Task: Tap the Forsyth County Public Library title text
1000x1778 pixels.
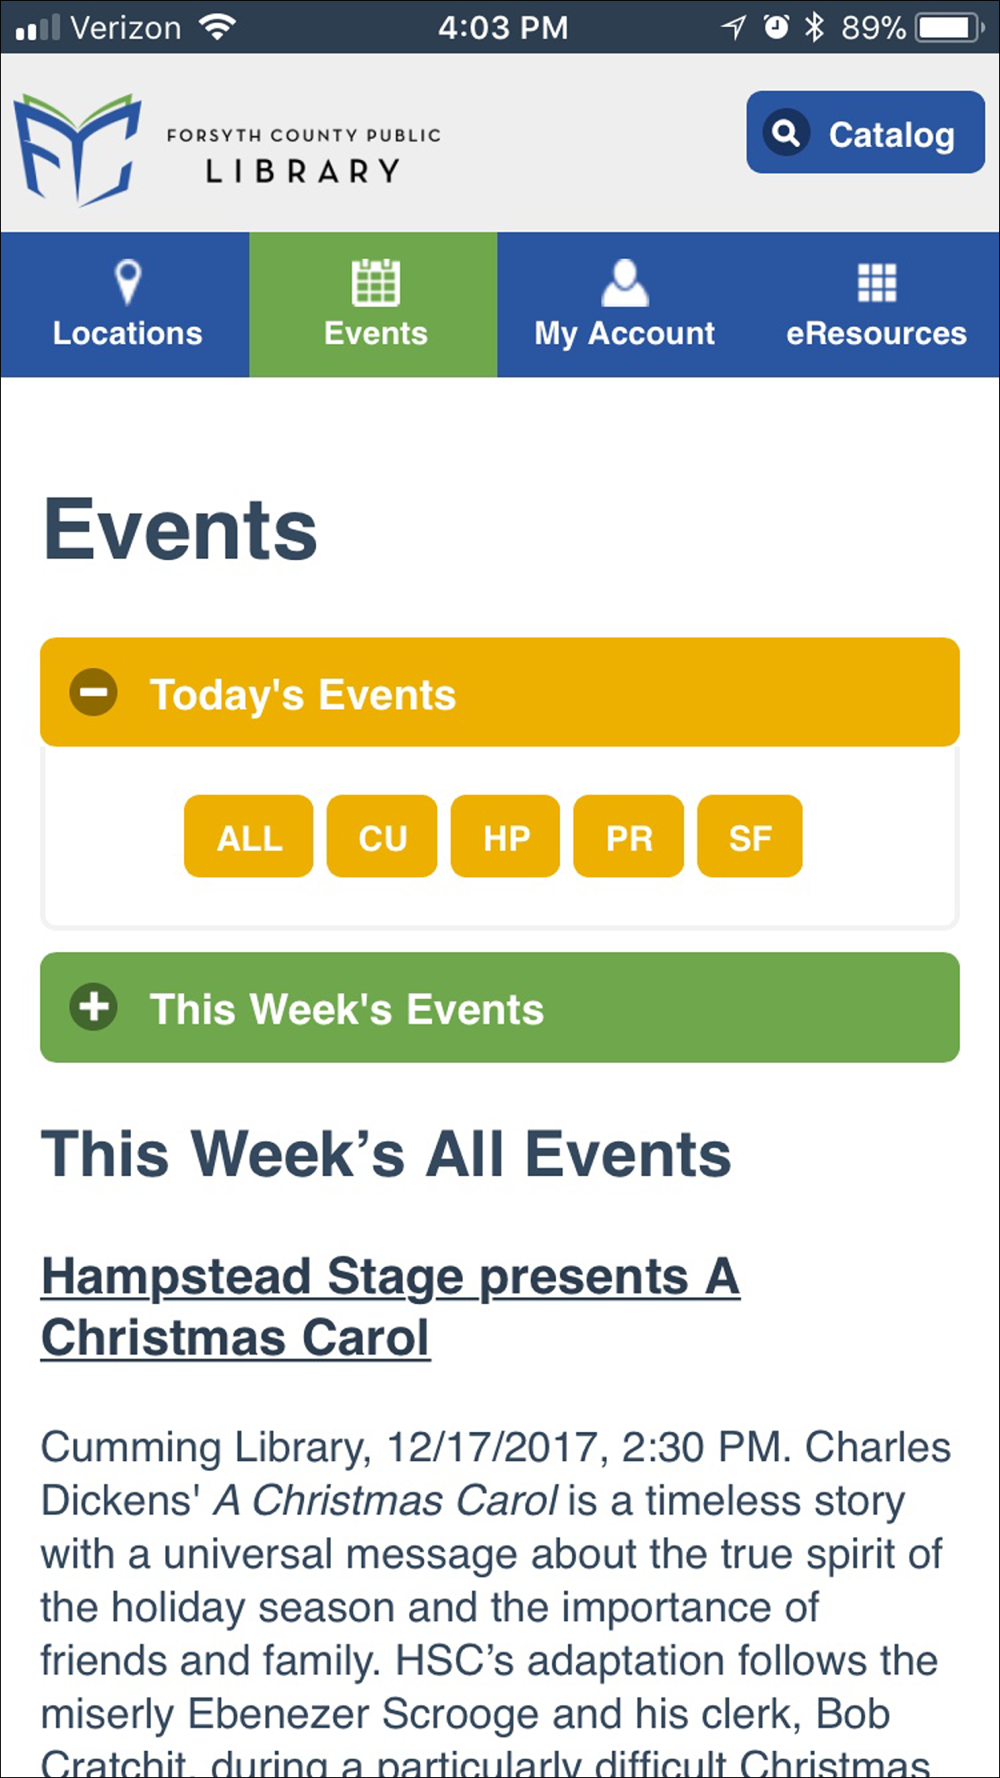Action: coord(303,155)
